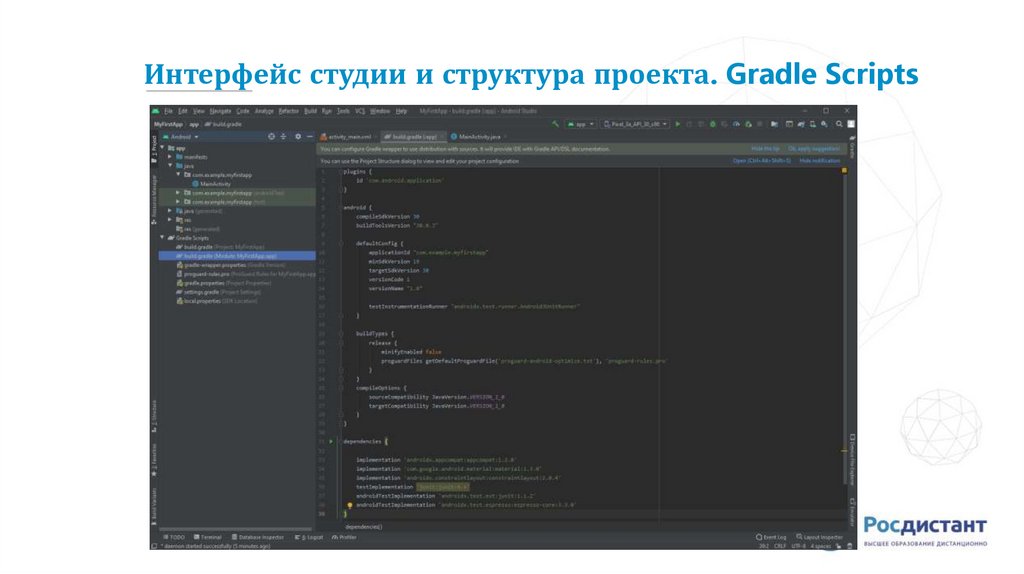Click the SDK Manager toolbar icon
The image size is (1024, 574).
click(x=825, y=124)
